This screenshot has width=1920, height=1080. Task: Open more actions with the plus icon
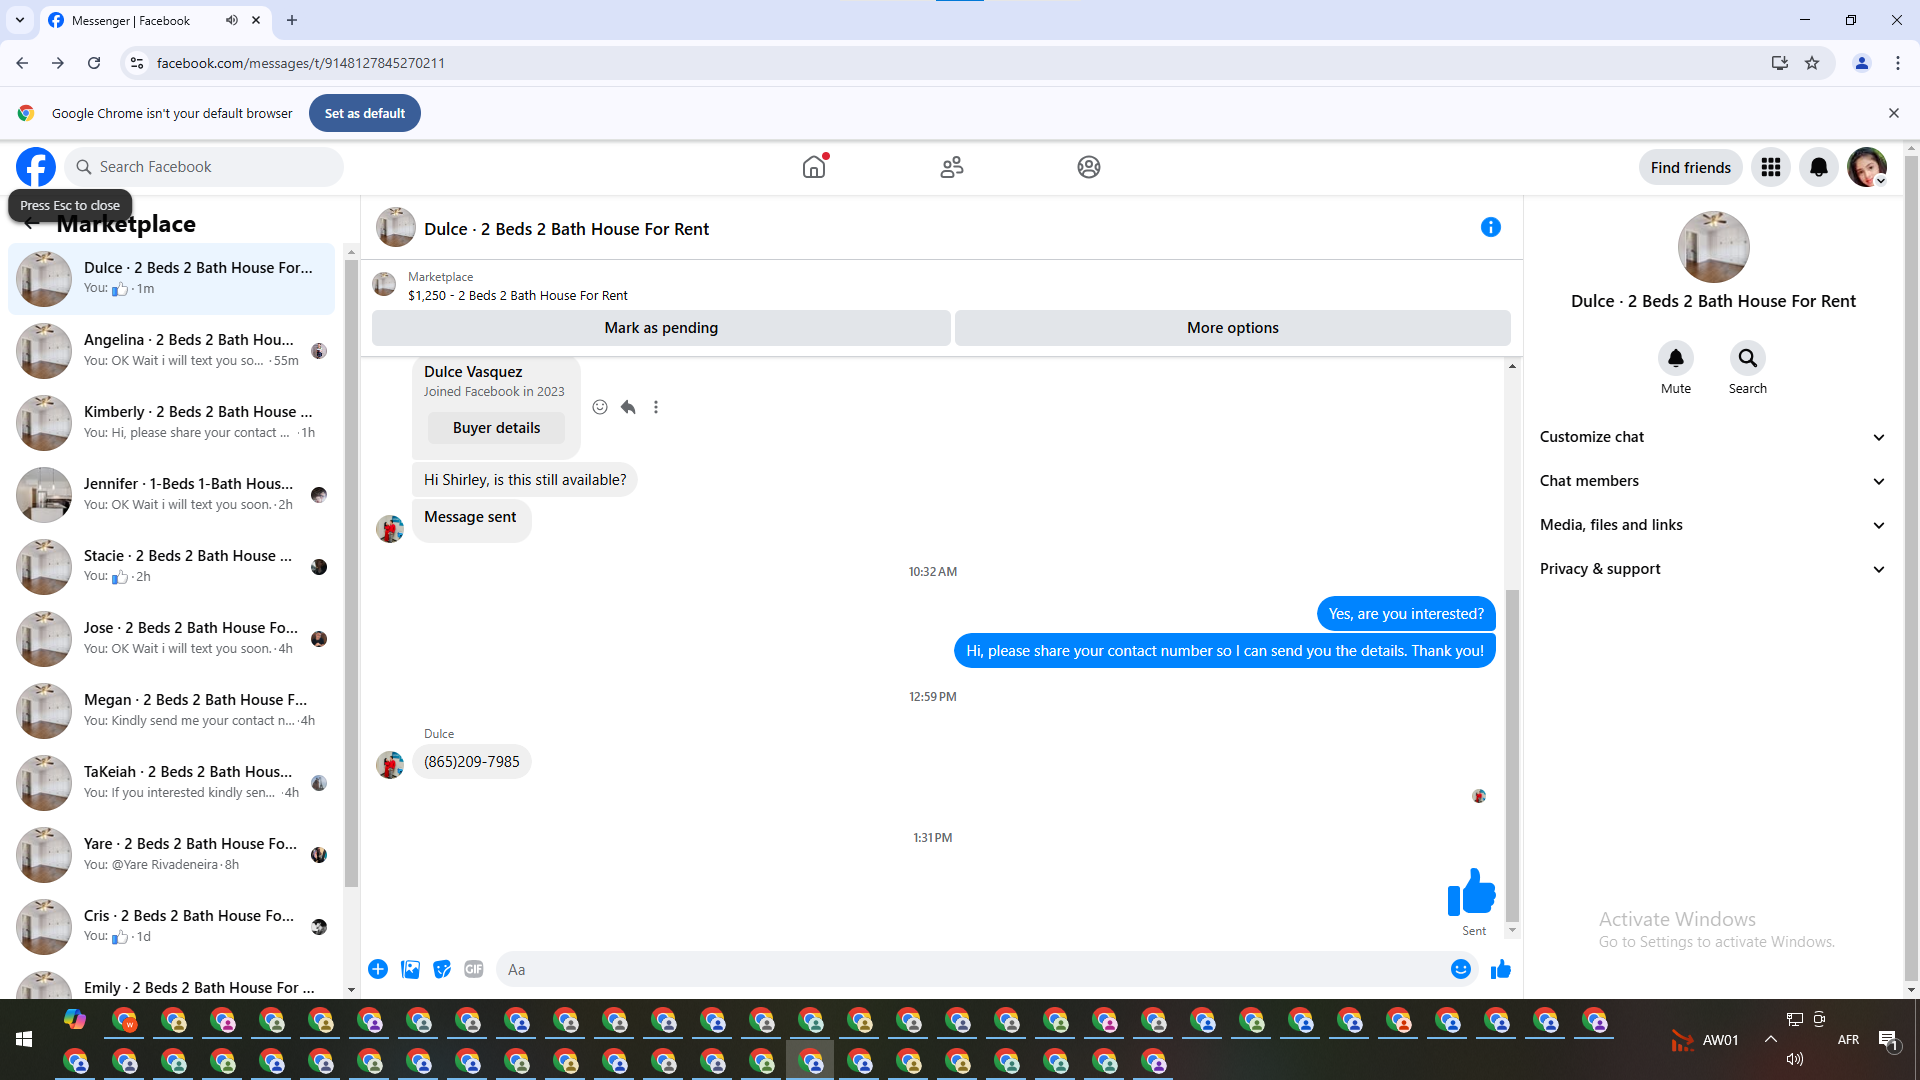click(378, 969)
